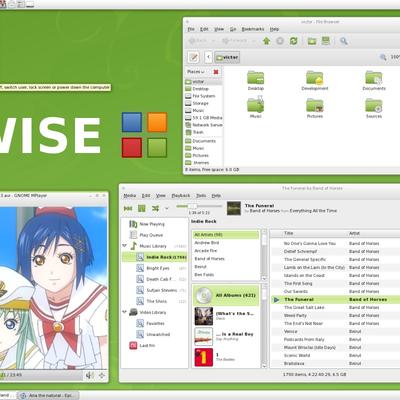Open the Tools menu in music player
This screenshot has height=400, width=400.
pos(201,195)
